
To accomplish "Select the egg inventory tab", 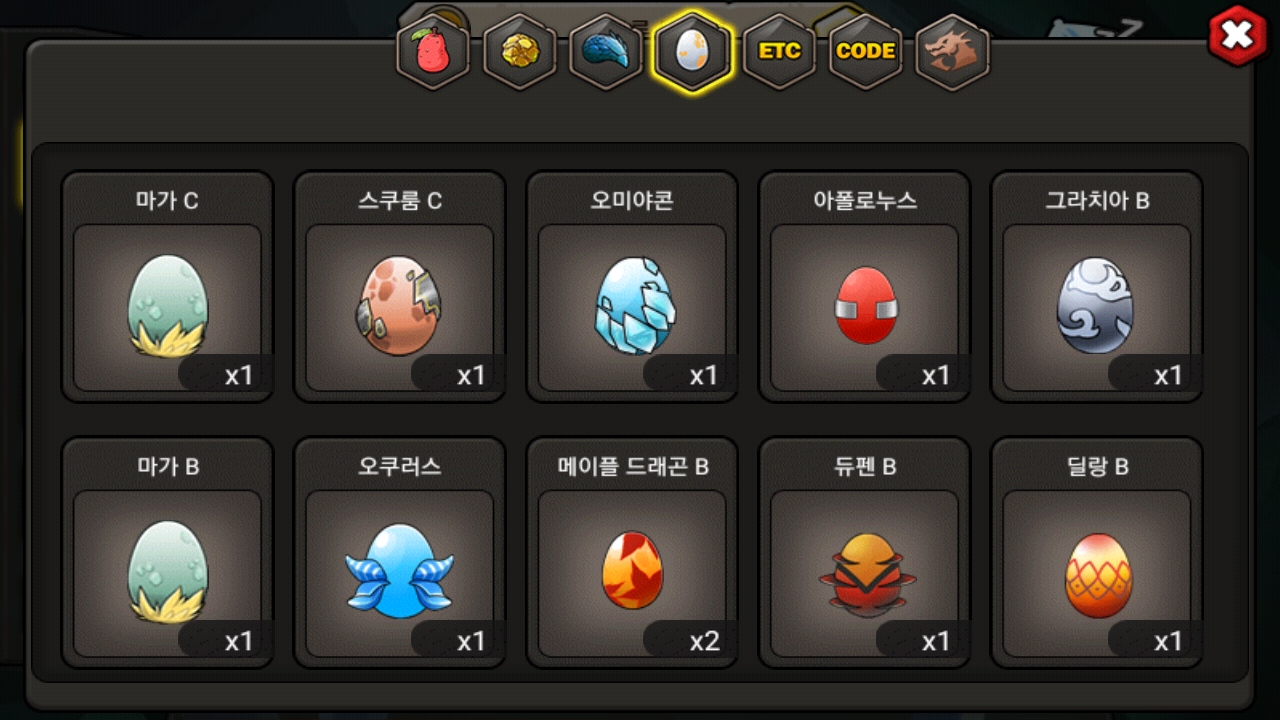I will point(692,52).
